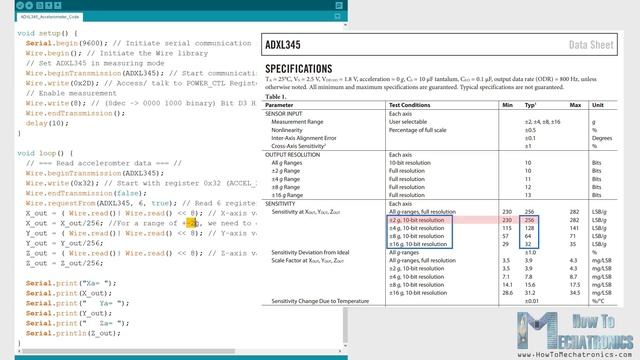Click the 'Inter-Axis Alignment Error' row
This screenshot has height=360, width=640.
click(304, 138)
